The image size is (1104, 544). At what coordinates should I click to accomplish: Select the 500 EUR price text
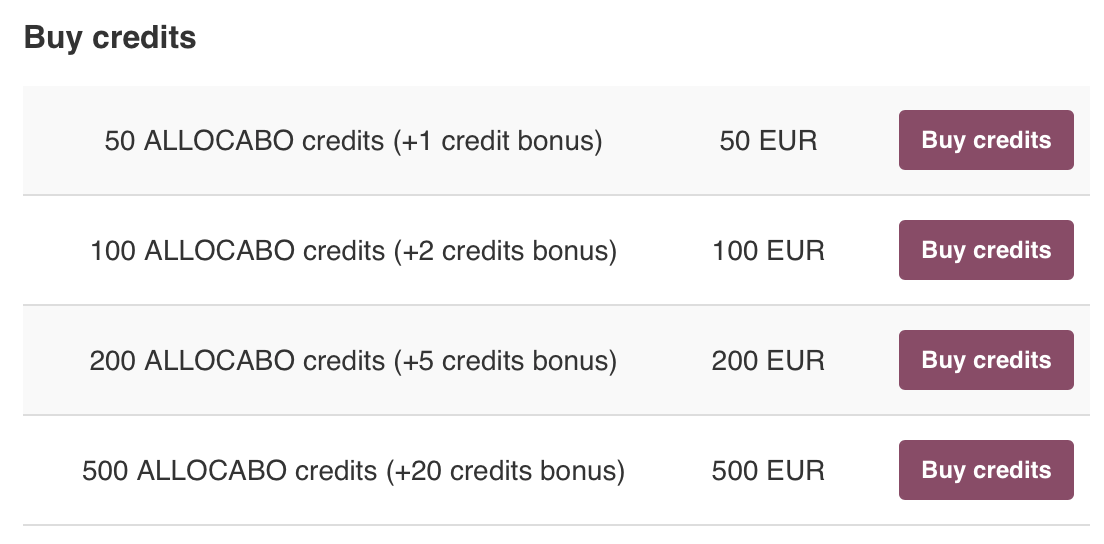(x=768, y=471)
